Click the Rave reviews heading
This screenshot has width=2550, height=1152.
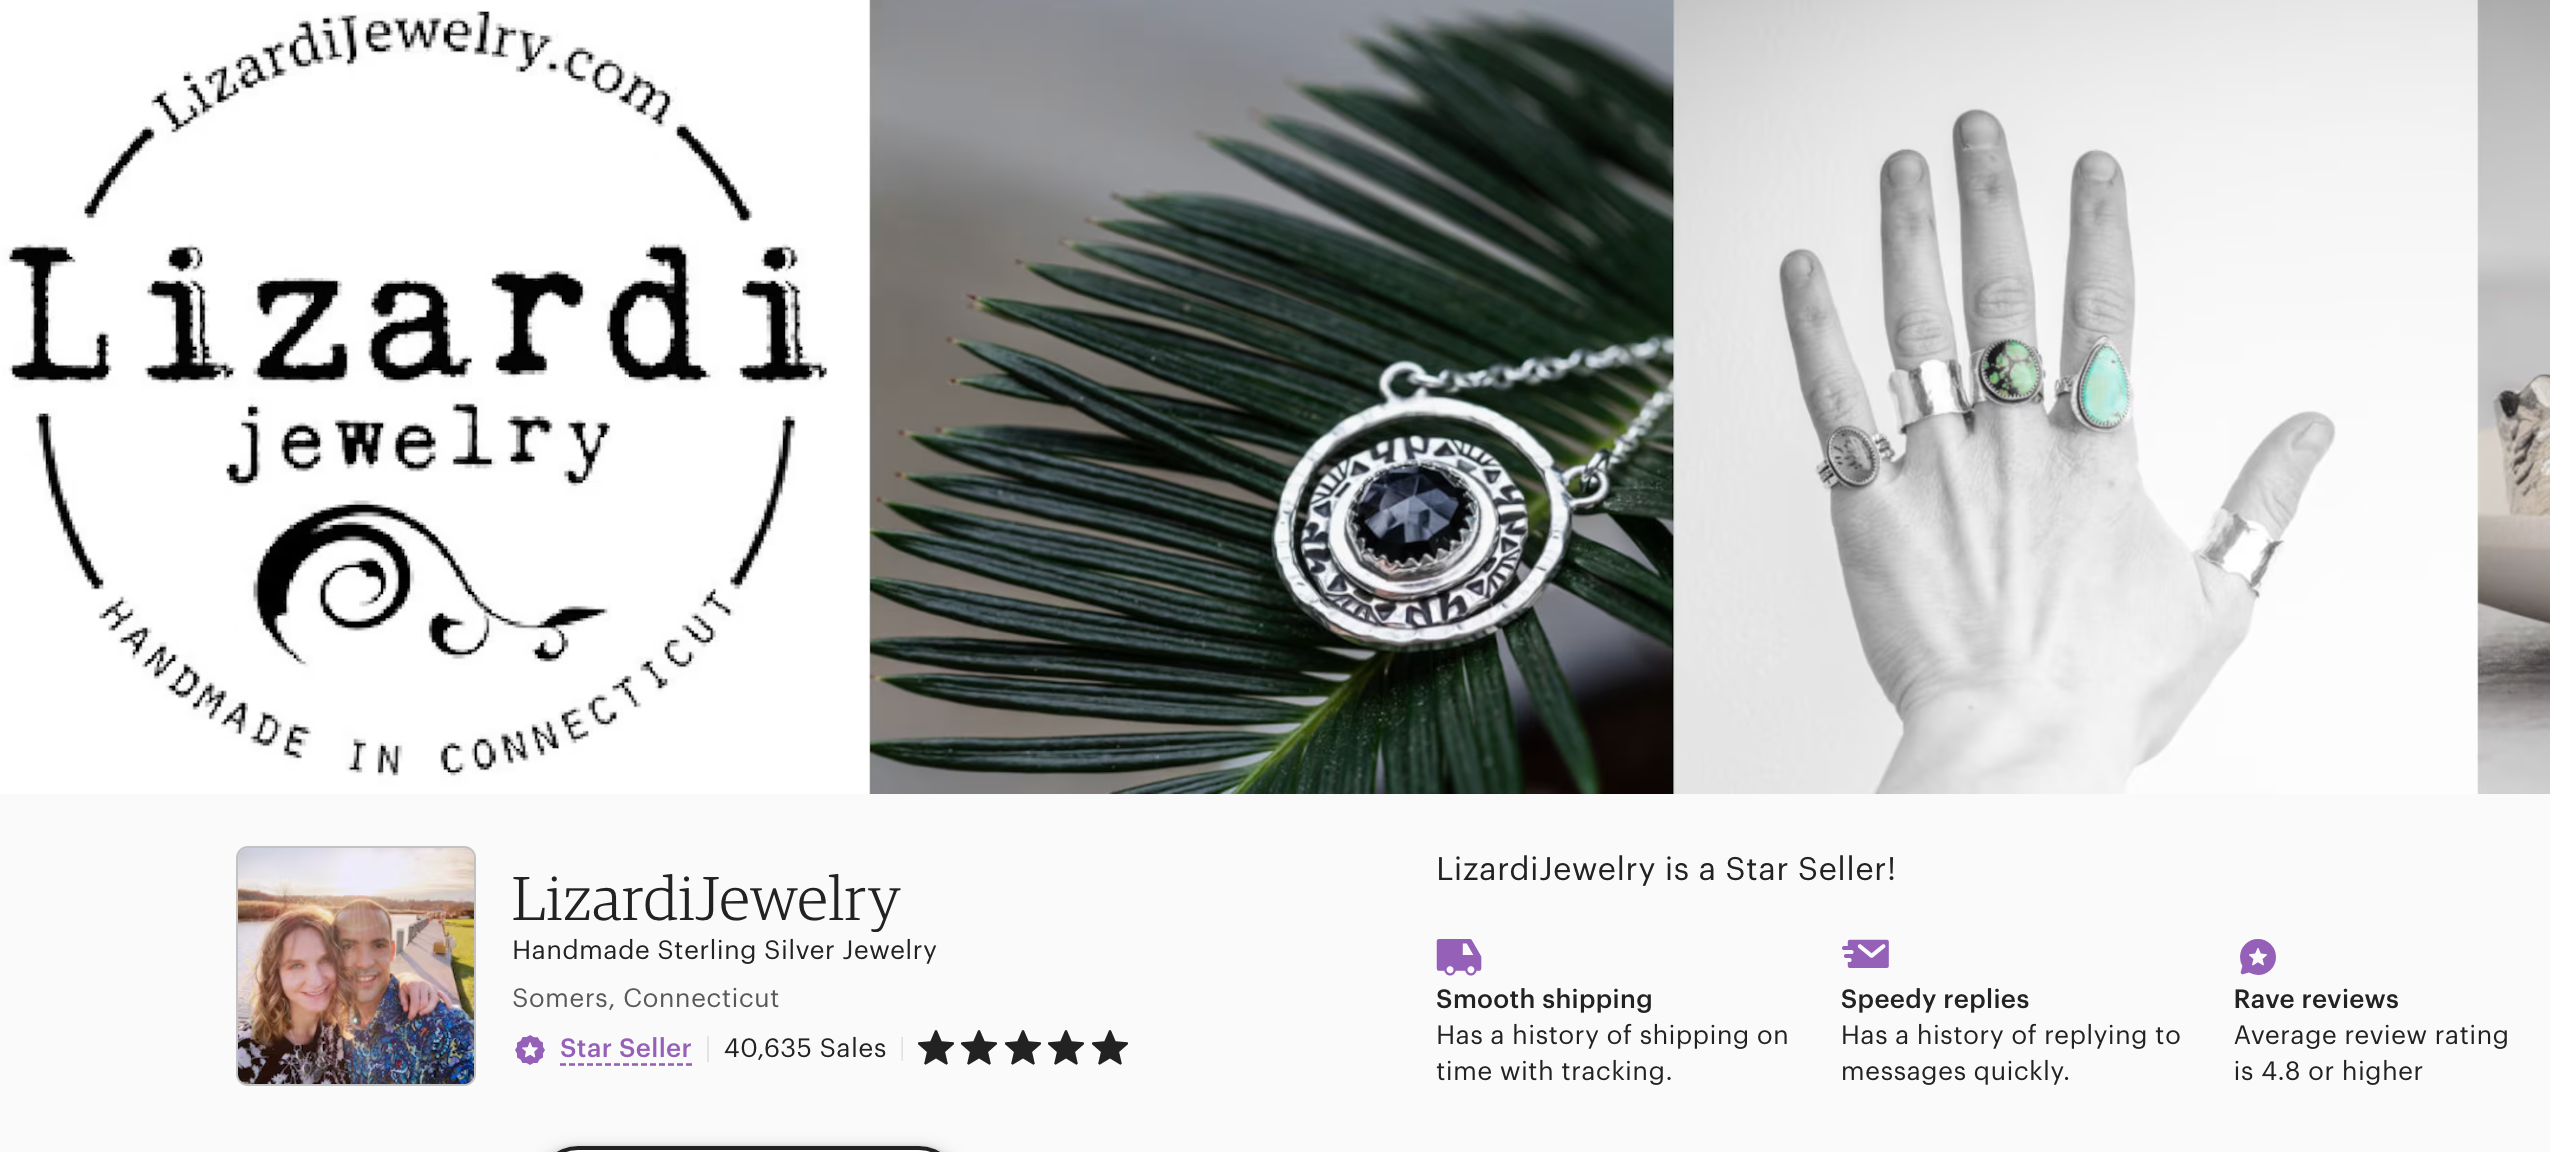(2316, 999)
